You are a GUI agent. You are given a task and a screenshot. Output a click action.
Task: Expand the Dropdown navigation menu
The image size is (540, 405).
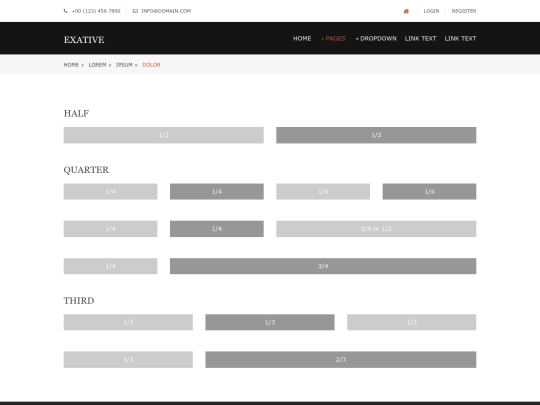pyautogui.click(x=376, y=39)
